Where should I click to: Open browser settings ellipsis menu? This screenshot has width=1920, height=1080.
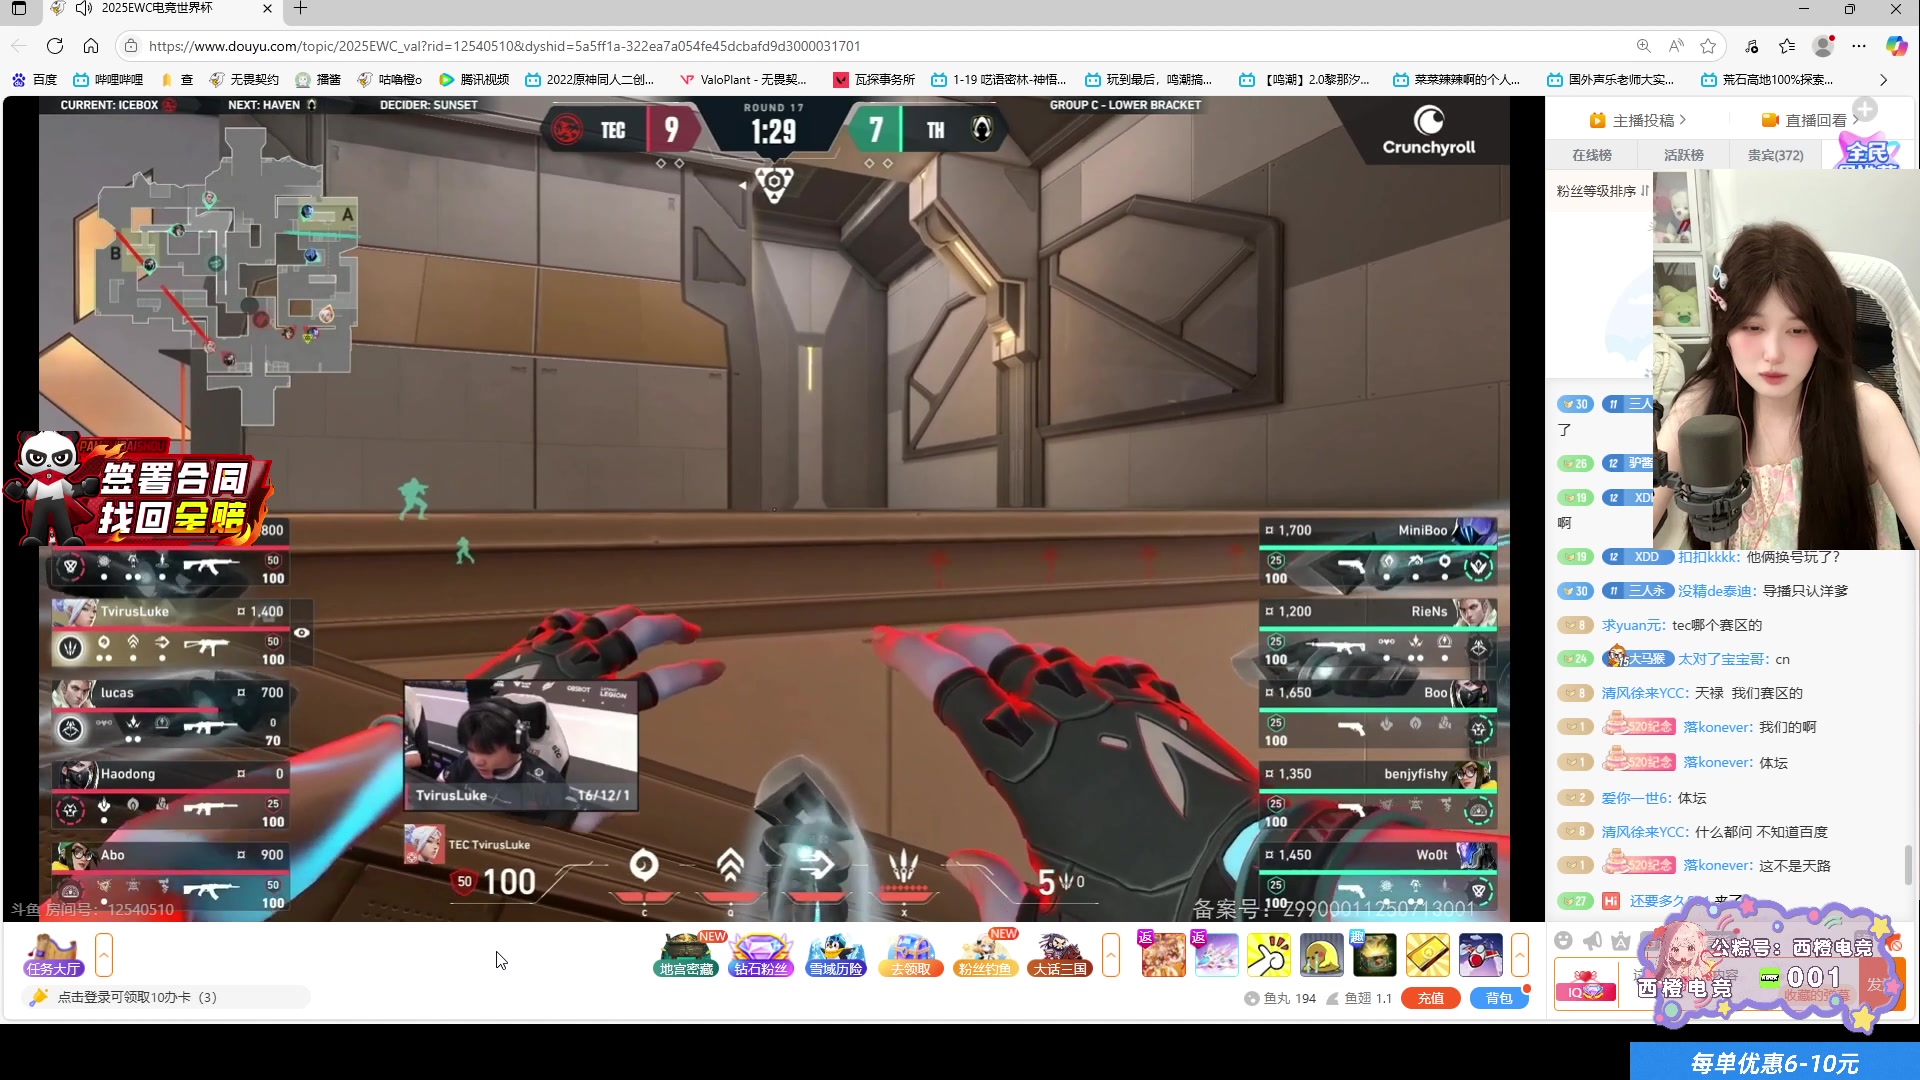(1859, 46)
